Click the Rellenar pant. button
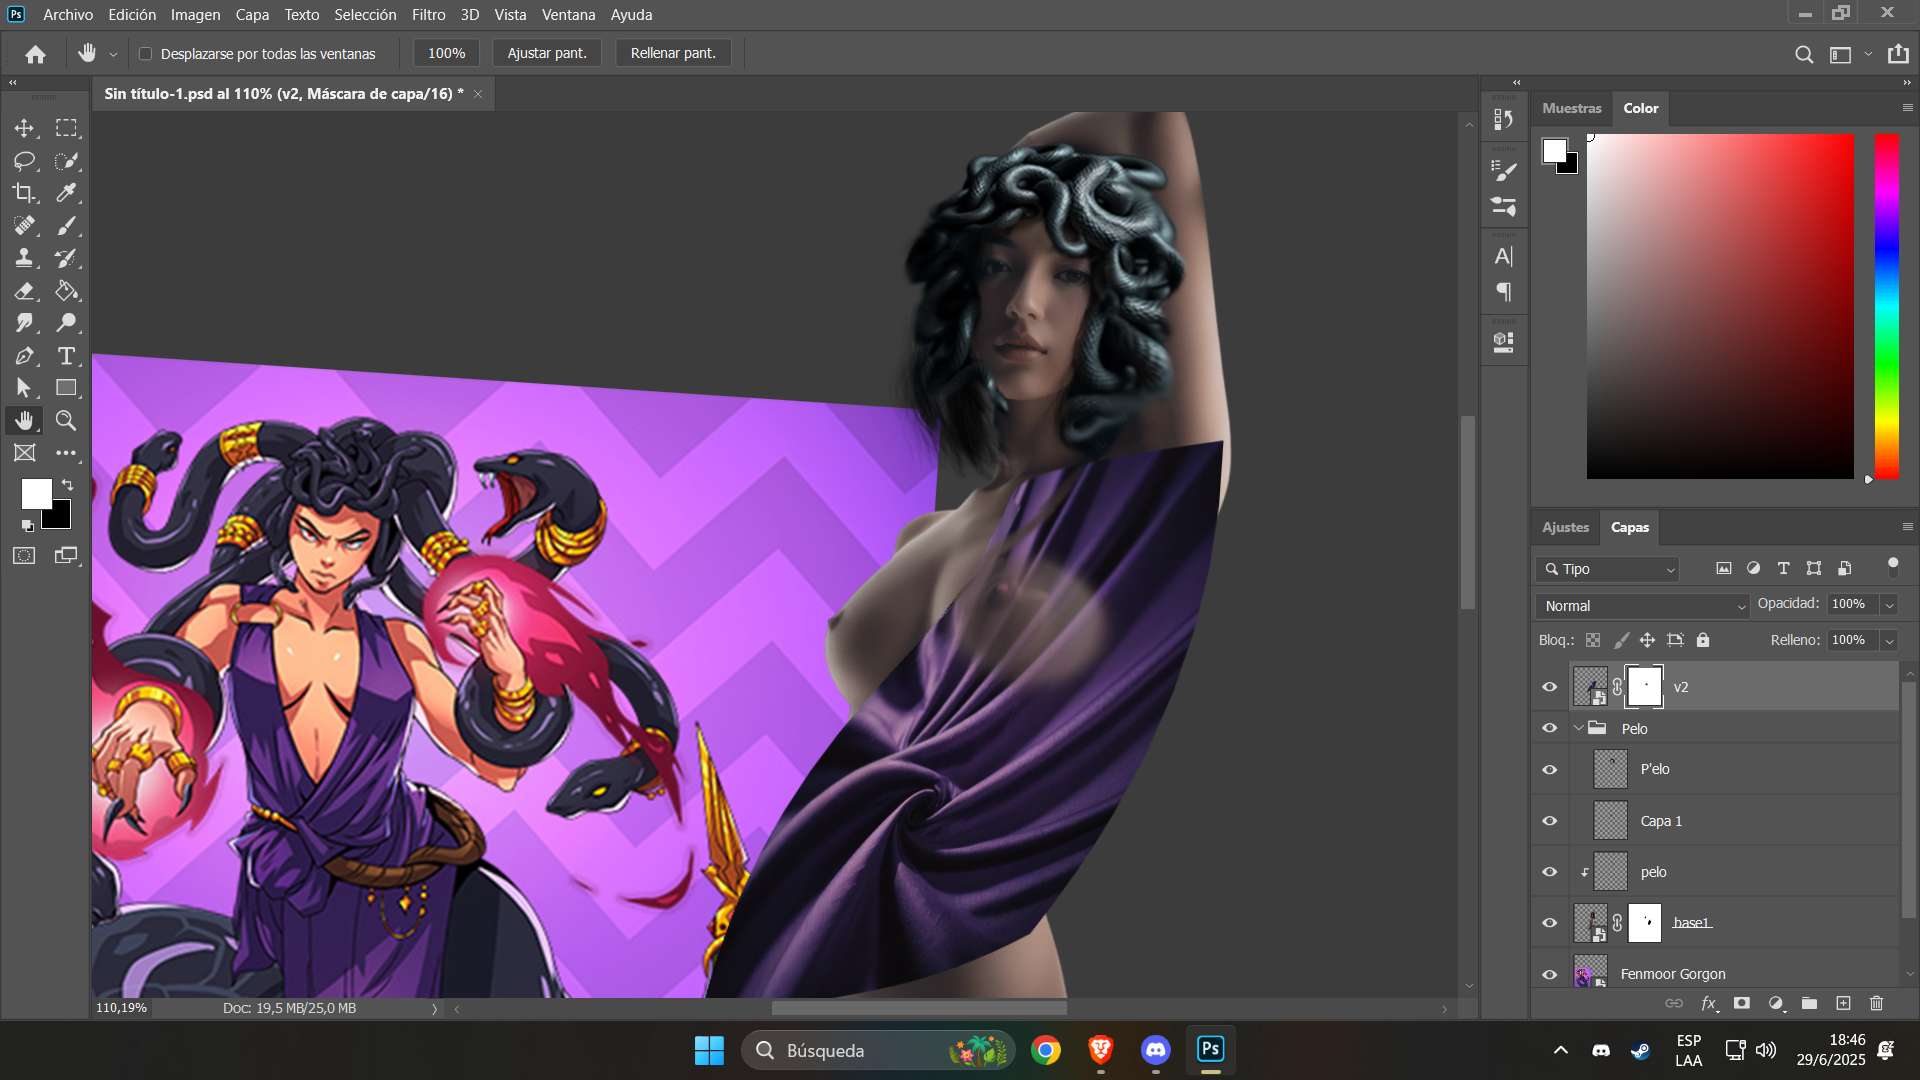Image resolution: width=1920 pixels, height=1080 pixels. coord(673,53)
